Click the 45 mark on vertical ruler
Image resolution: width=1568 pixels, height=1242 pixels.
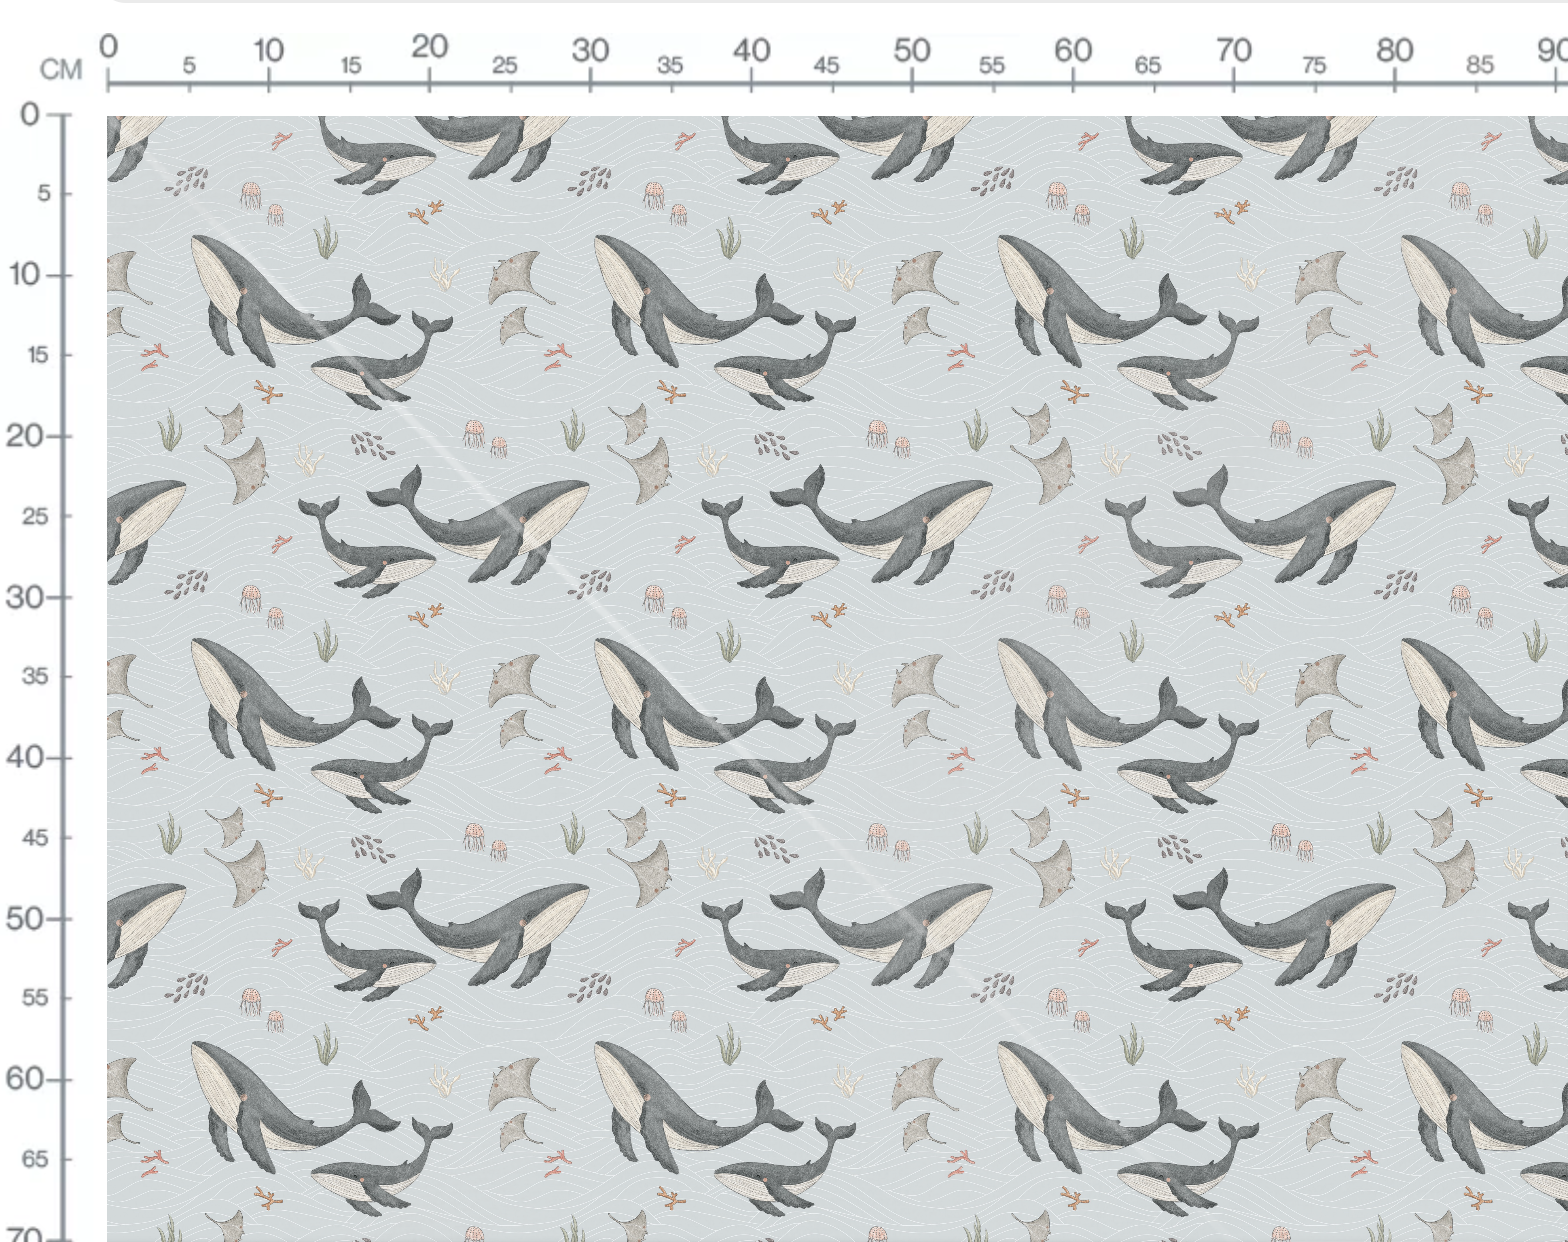[x=35, y=837]
